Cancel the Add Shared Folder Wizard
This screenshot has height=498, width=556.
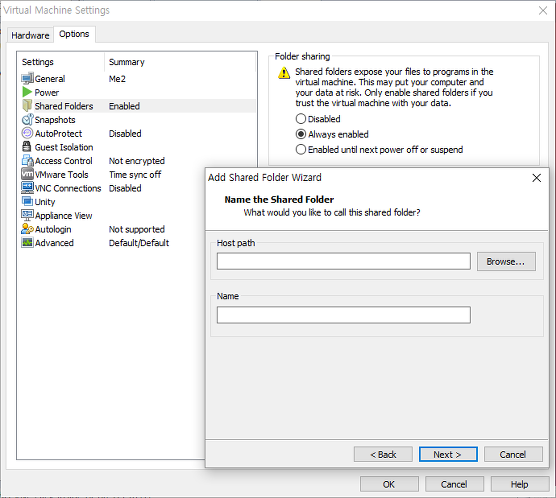coord(513,454)
